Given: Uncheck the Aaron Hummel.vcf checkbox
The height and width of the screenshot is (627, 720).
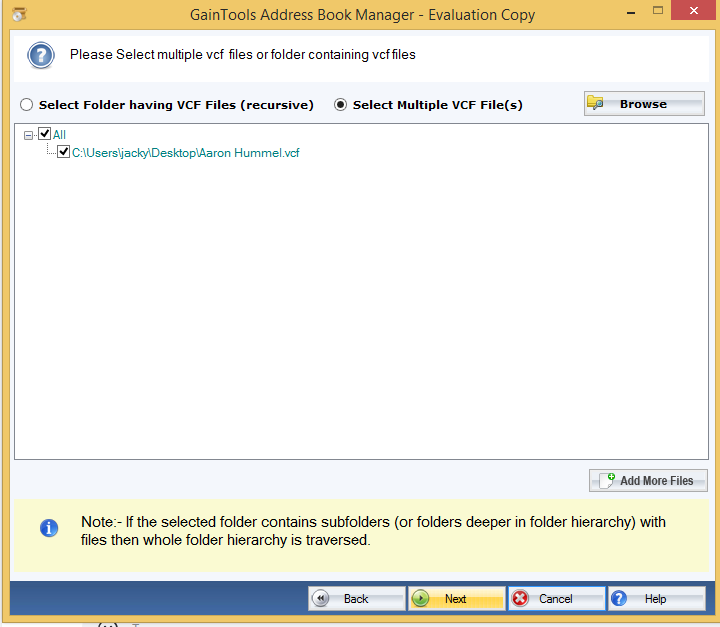Looking at the screenshot, I should 63,152.
